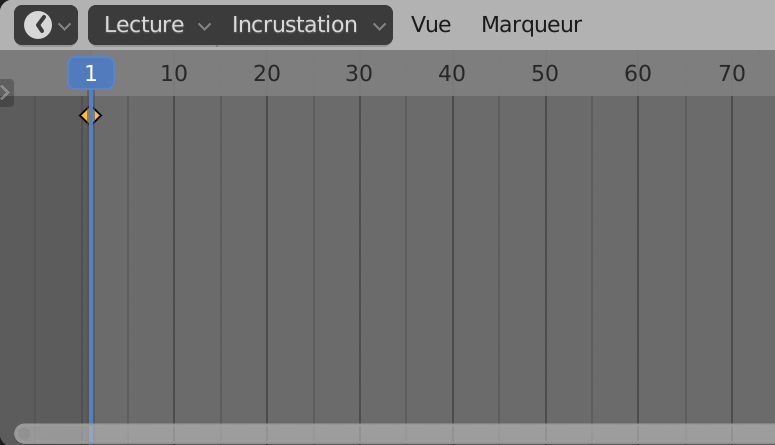Open the Vue menu
775x445 pixels.
pos(431,25)
